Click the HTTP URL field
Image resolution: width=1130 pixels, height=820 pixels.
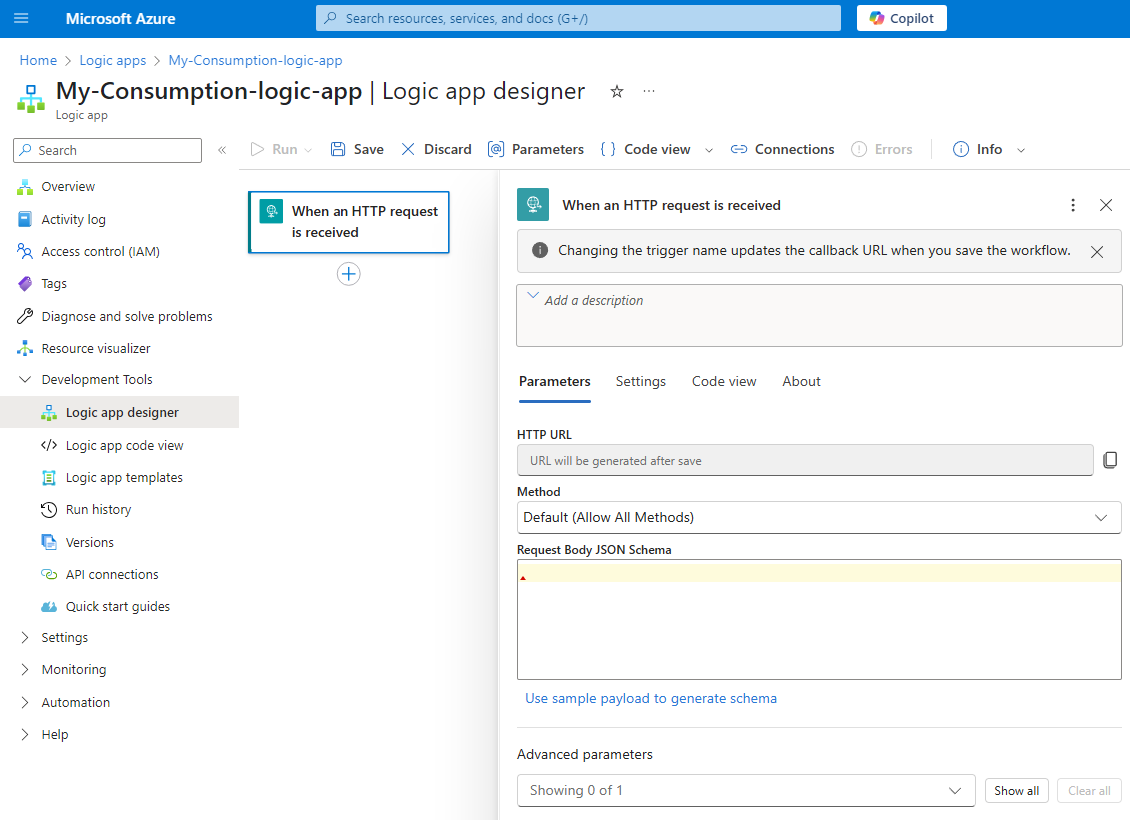(805, 460)
